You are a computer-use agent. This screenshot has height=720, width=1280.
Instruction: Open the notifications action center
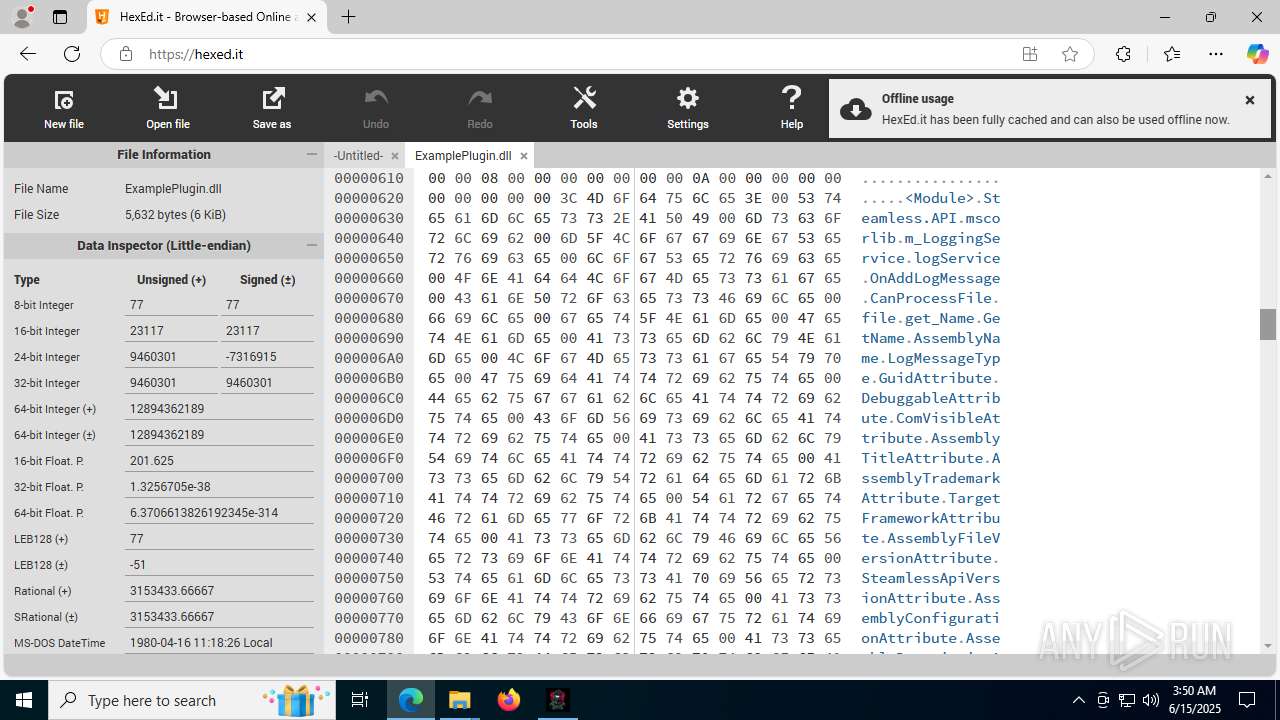(1247, 700)
